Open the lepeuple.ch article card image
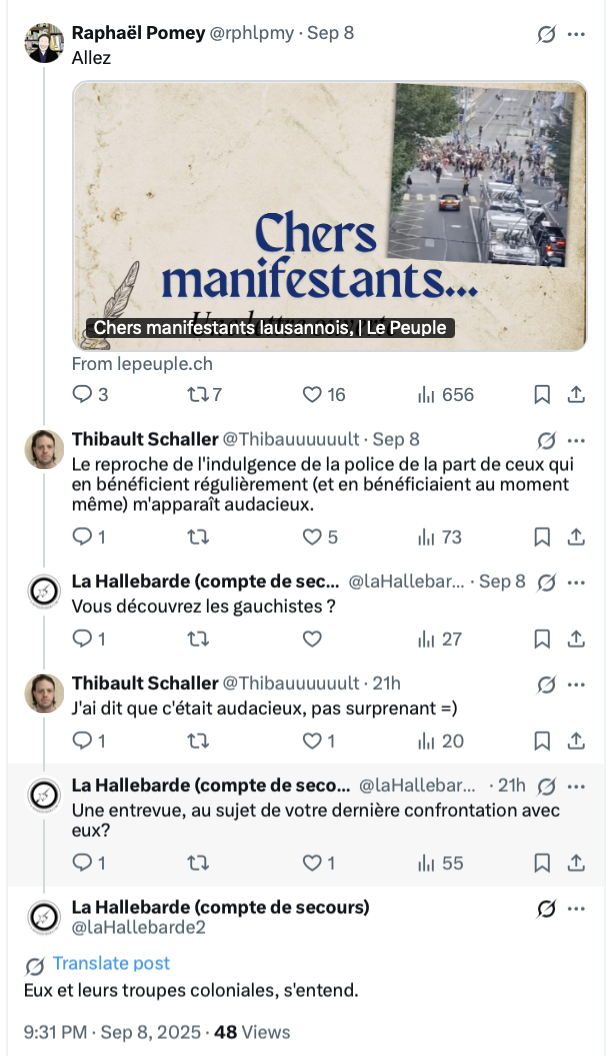The image size is (606, 1056). point(329,215)
